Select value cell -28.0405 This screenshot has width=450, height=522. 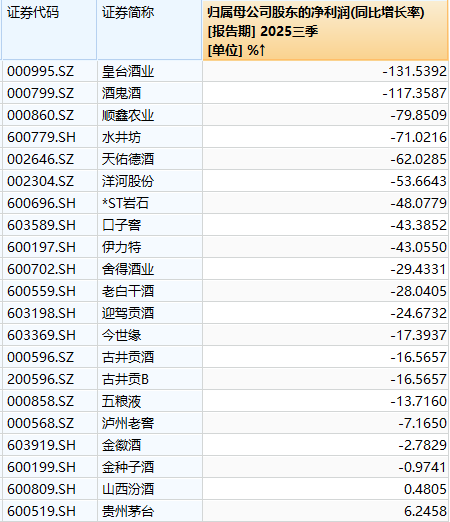point(325,291)
